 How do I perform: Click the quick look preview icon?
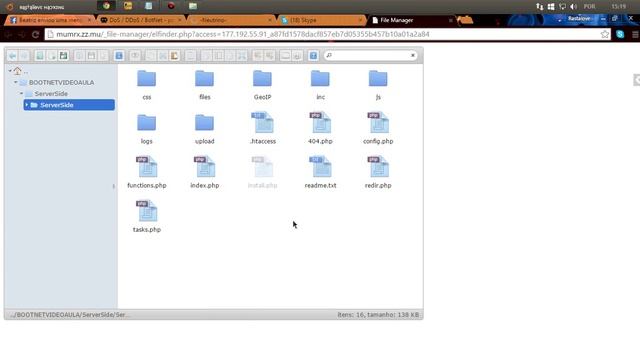click(135, 56)
